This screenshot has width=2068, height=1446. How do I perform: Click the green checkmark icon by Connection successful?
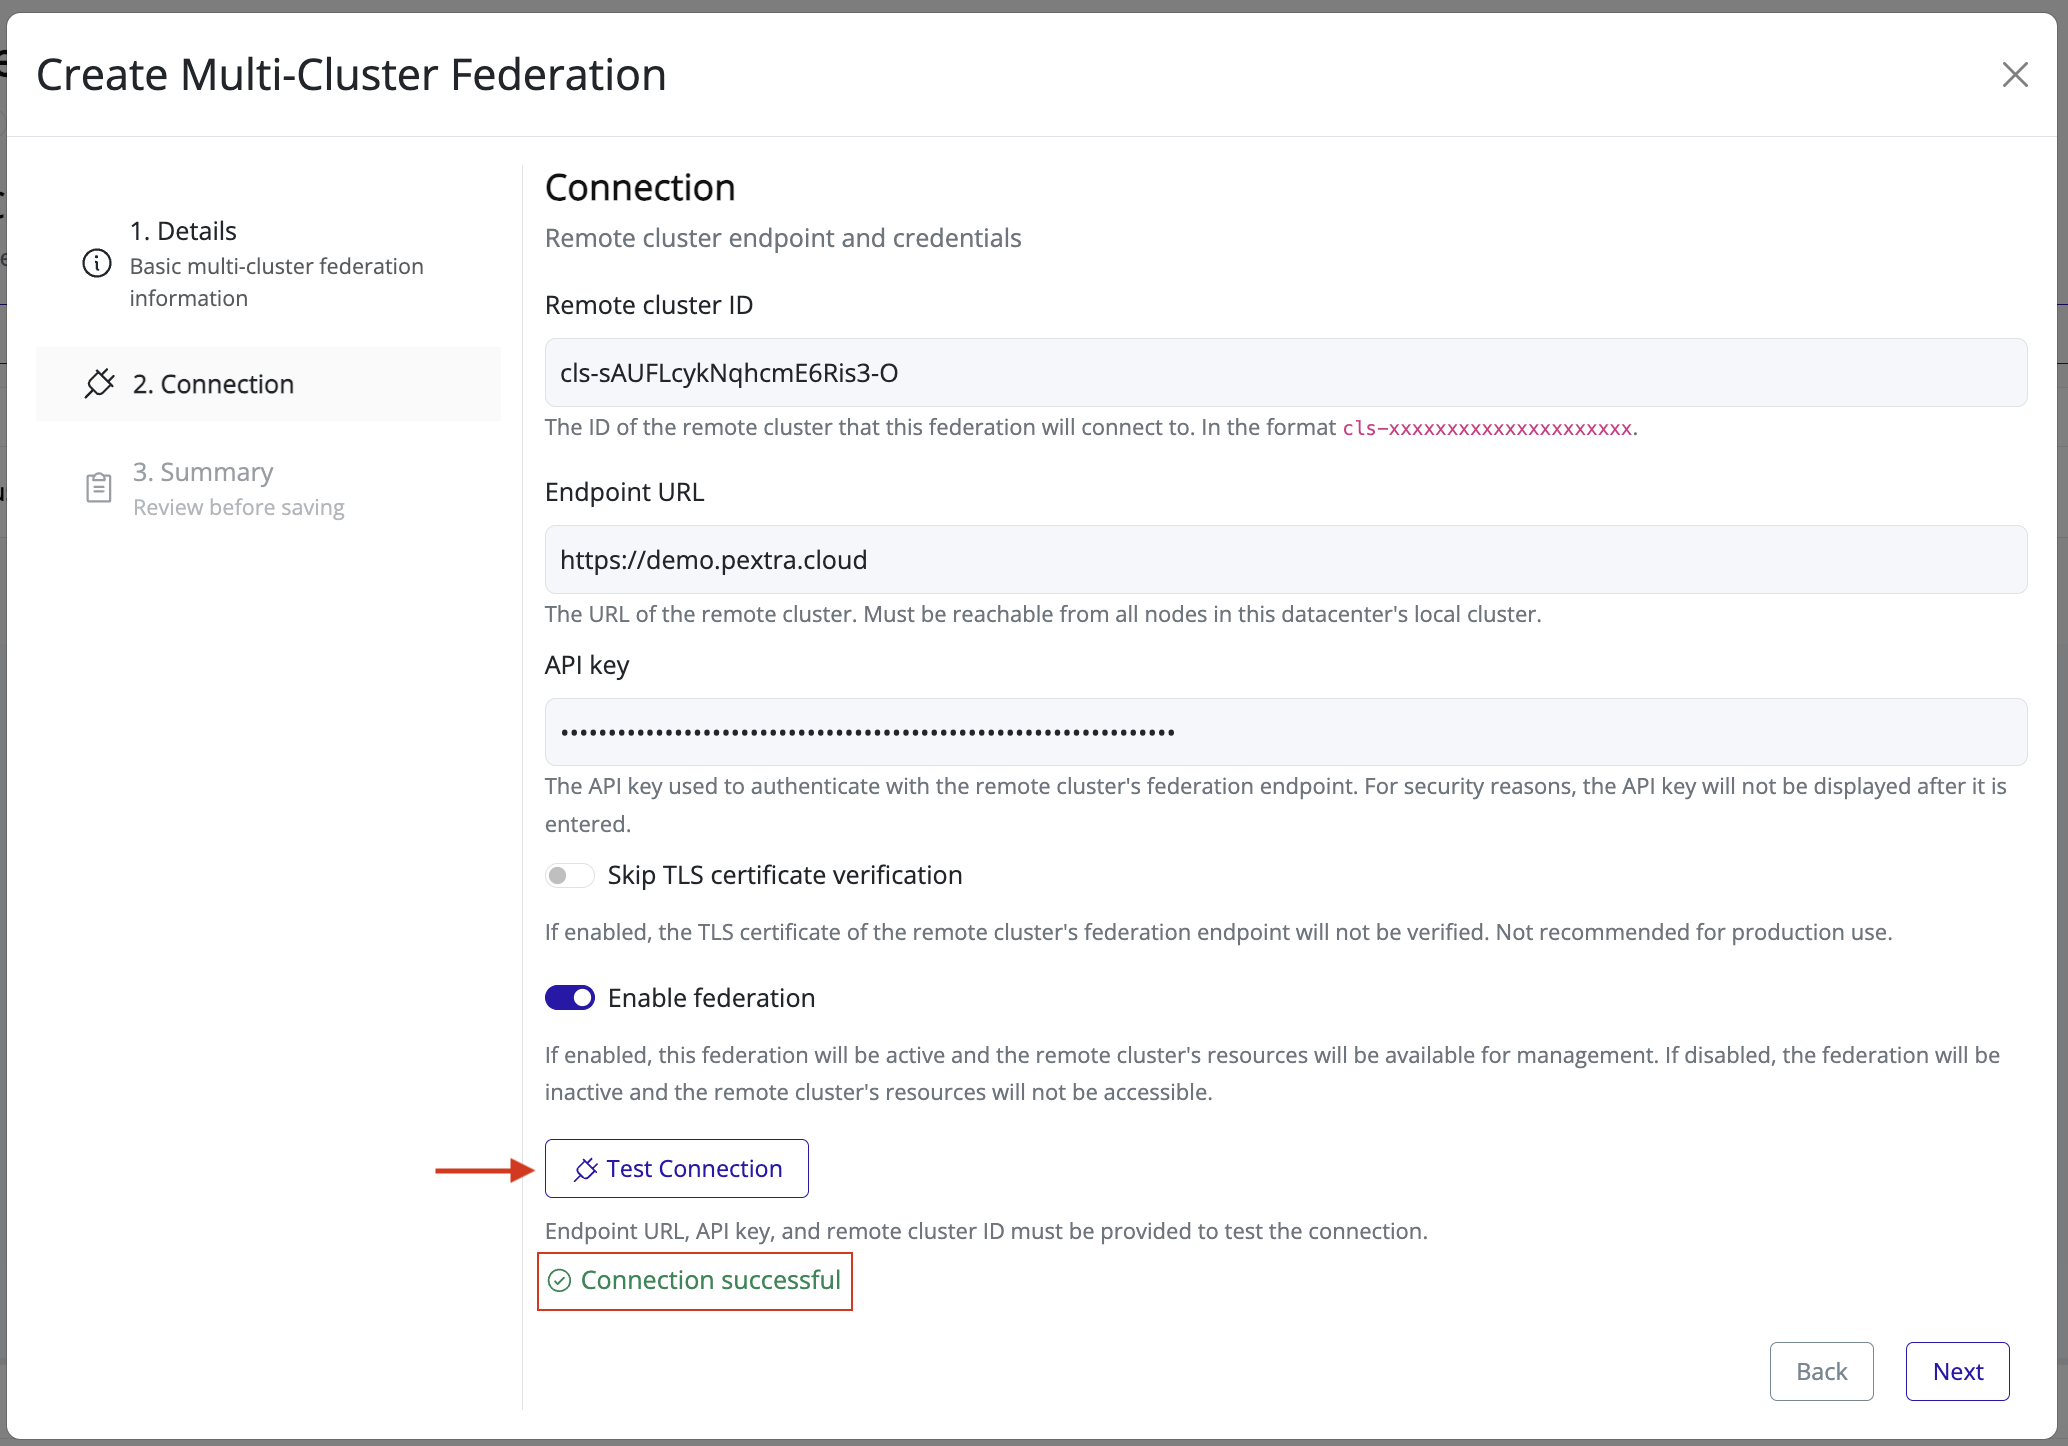(560, 1281)
